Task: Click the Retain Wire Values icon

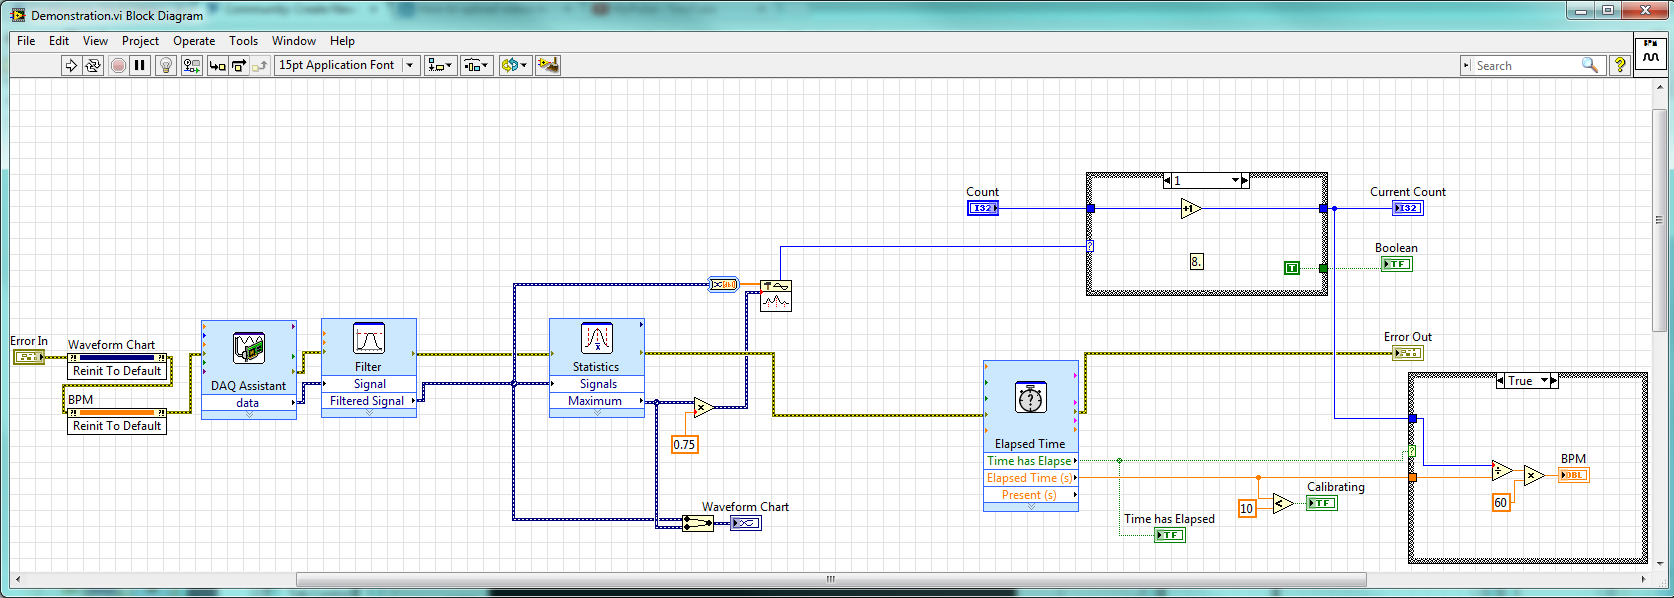Action: pos(191,65)
